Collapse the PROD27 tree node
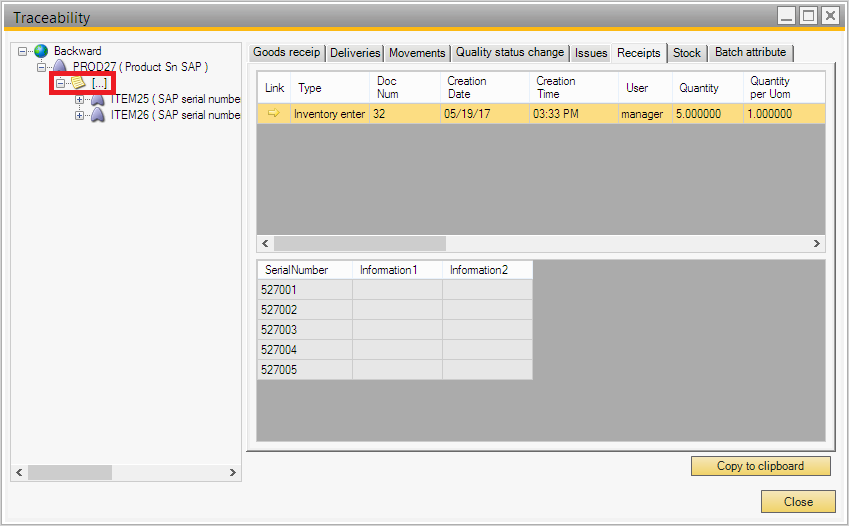The width and height of the screenshot is (849, 526). 42,67
